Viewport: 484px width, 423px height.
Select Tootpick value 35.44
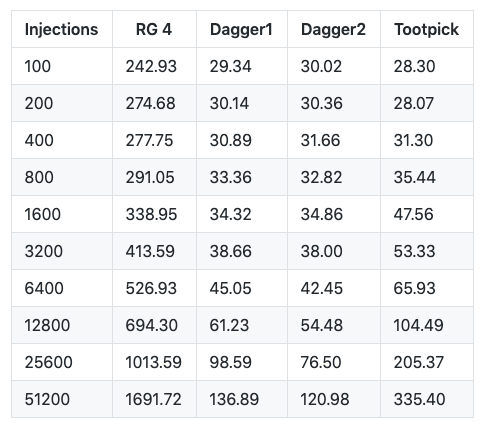(415, 177)
